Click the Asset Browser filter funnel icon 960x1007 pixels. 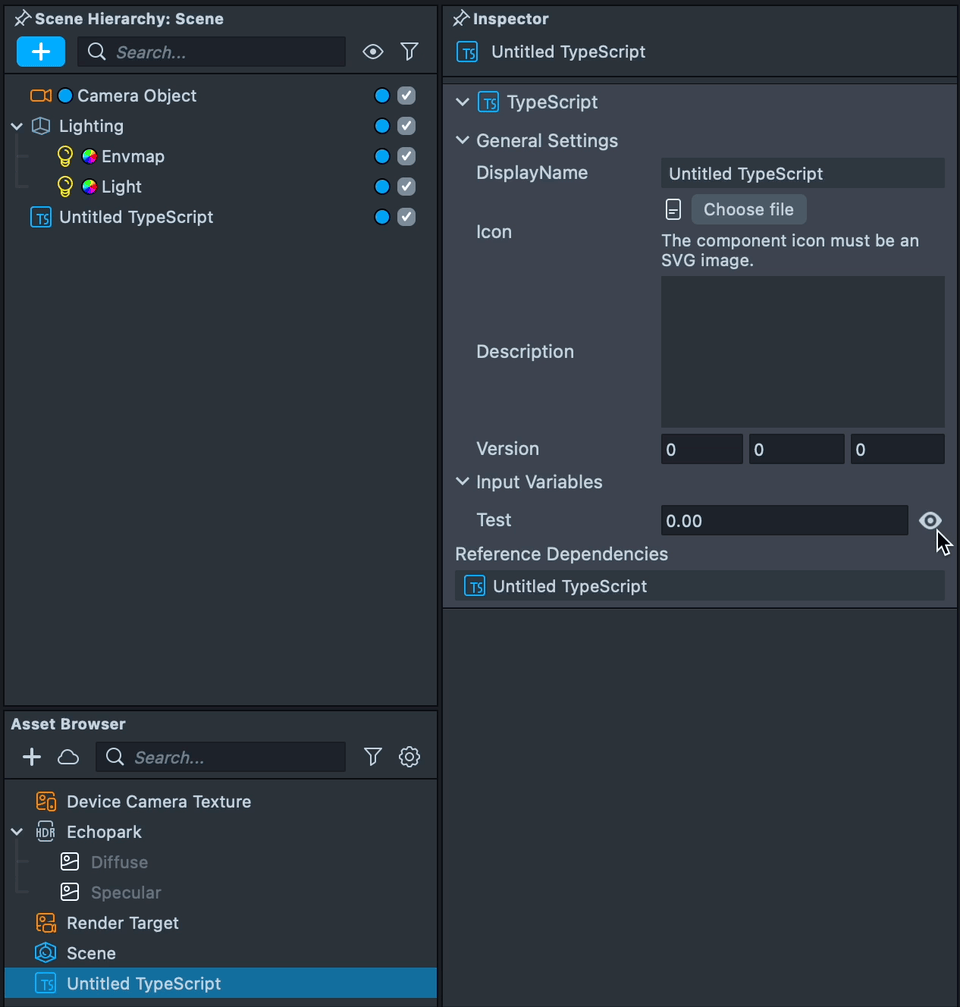coord(373,757)
